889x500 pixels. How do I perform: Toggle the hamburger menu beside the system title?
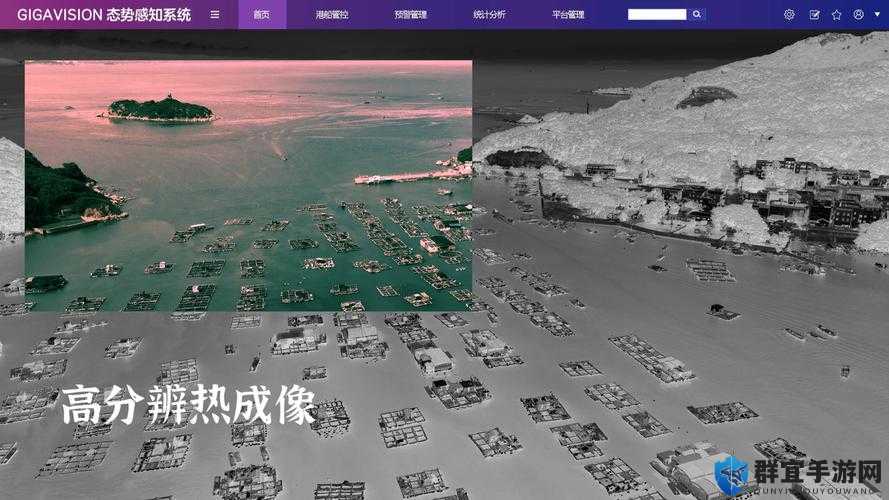(x=214, y=15)
